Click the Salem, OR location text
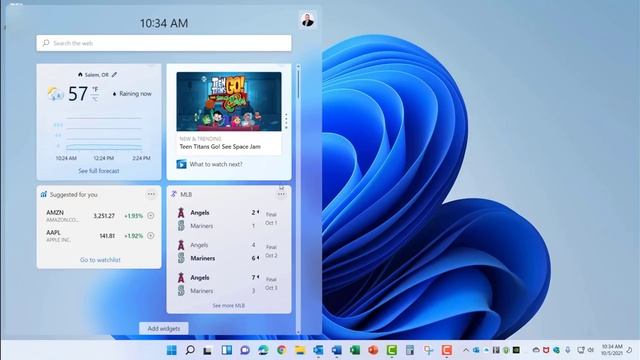This screenshot has height=360, width=640. [97, 75]
